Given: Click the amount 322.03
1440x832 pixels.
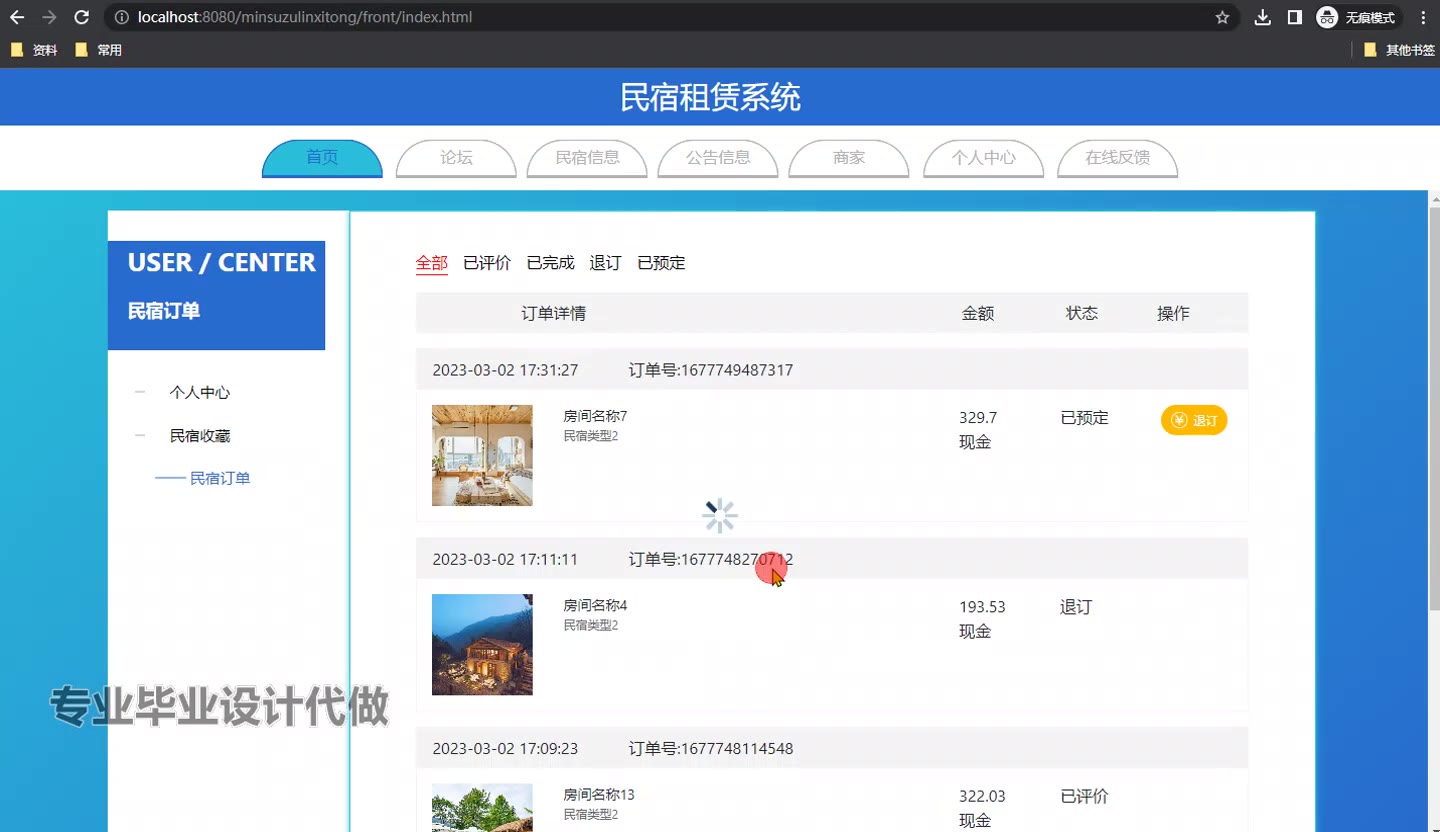Looking at the screenshot, I should [982, 797].
